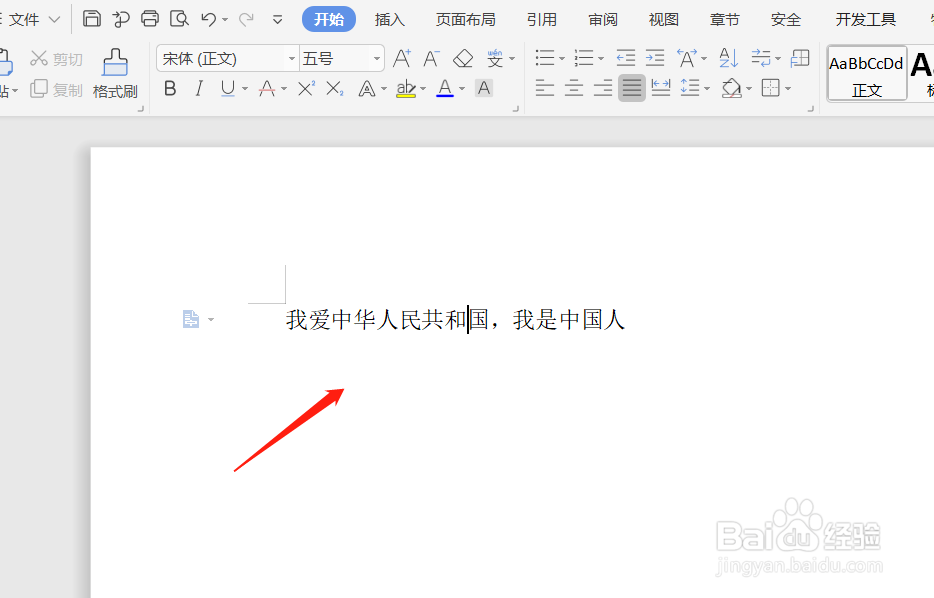The width and height of the screenshot is (934, 598).
Task: Expand line spacing dropdown arrow
Action: click(707, 89)
